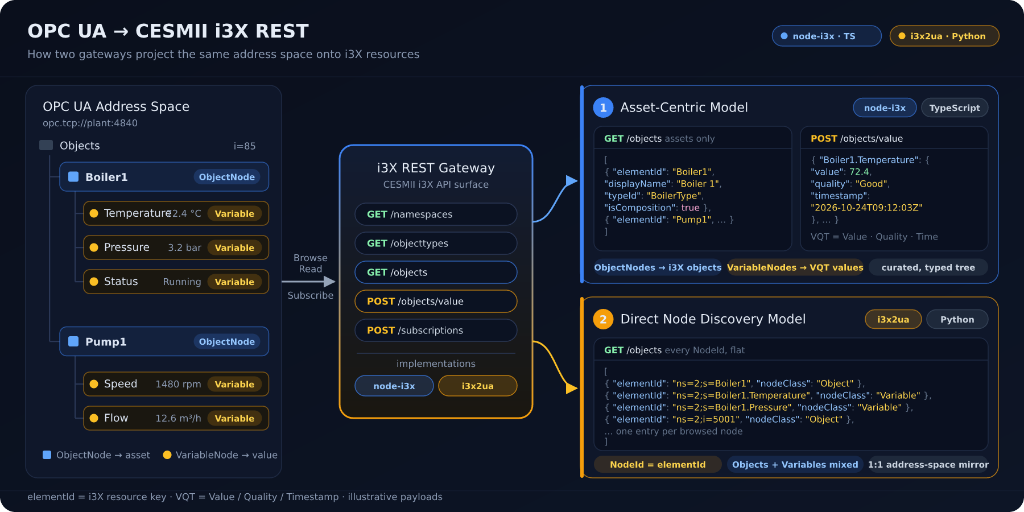This screenshot has width=1024, height=512.
Task: Click the yellow dot beside Status
Action: tap(94, 281)
